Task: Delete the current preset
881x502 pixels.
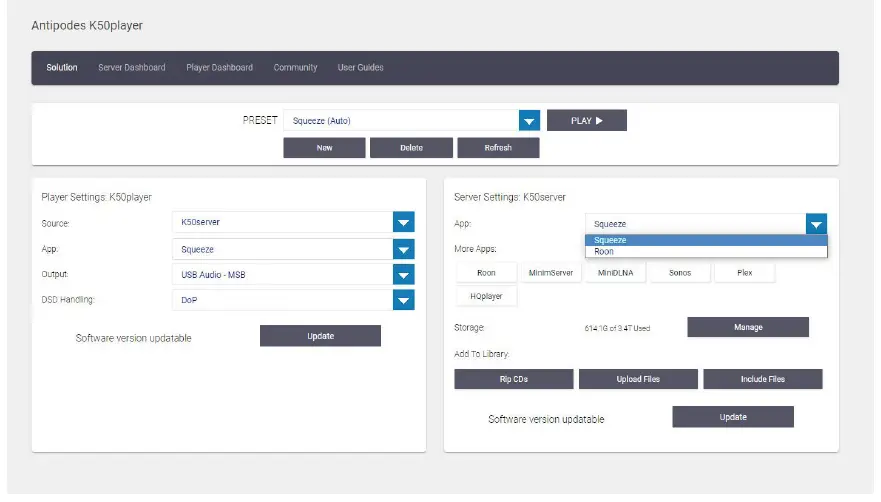Action: tap(411, 148)
